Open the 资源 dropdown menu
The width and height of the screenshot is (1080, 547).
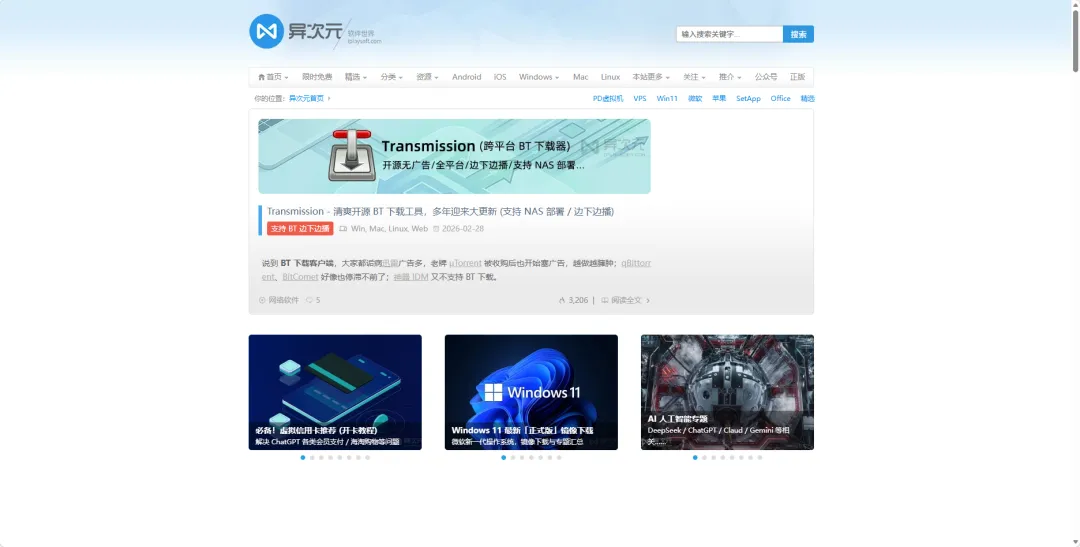tap(427, 77)
